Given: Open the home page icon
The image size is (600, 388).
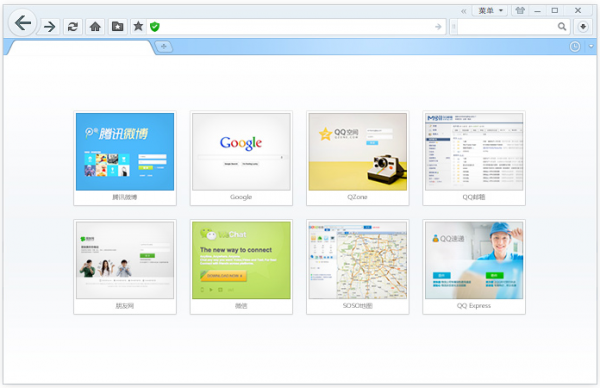Looking at the screenshot, I should click(95, 27).
